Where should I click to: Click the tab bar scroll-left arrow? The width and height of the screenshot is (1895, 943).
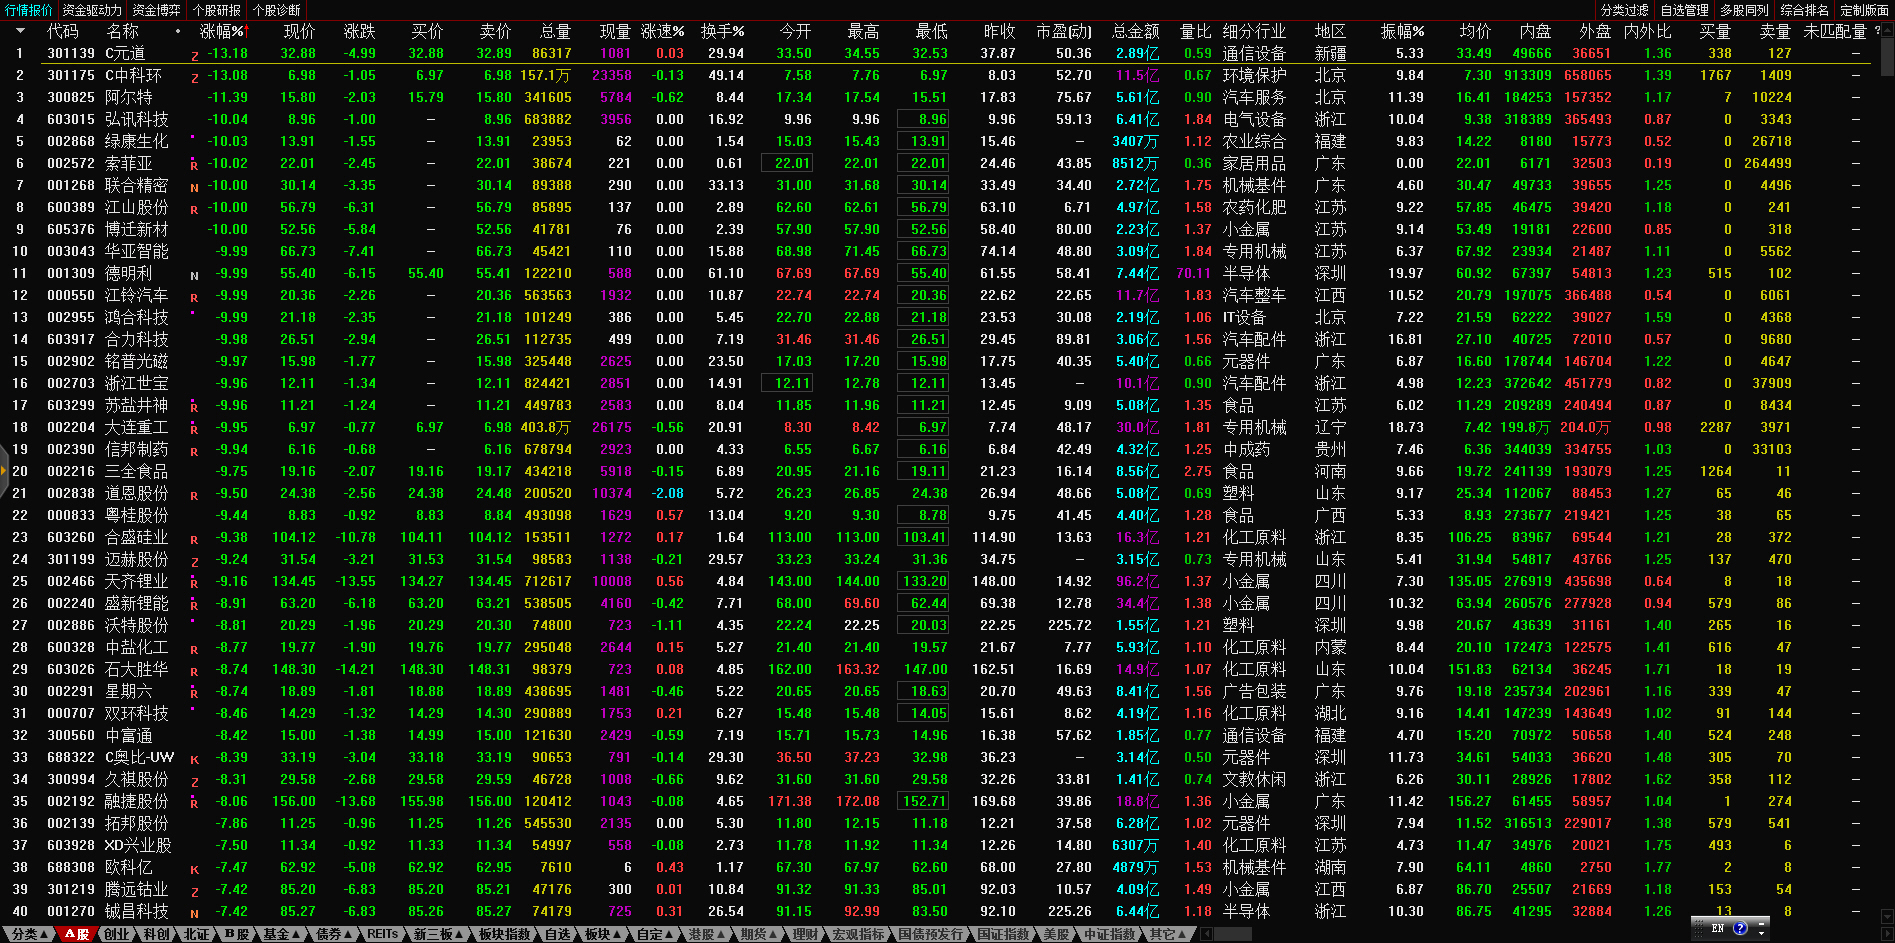tap(1207, 934)
